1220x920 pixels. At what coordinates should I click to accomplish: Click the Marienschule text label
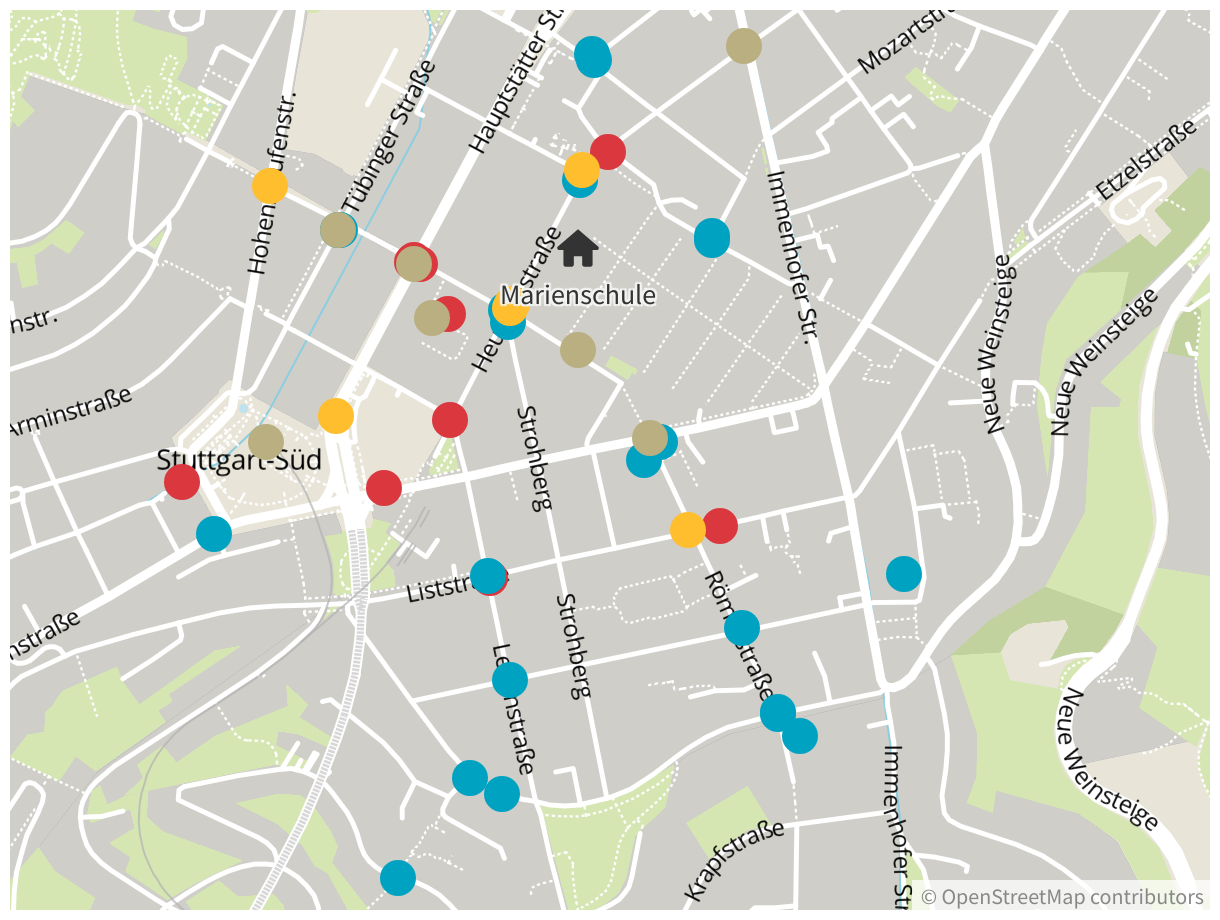578,296
